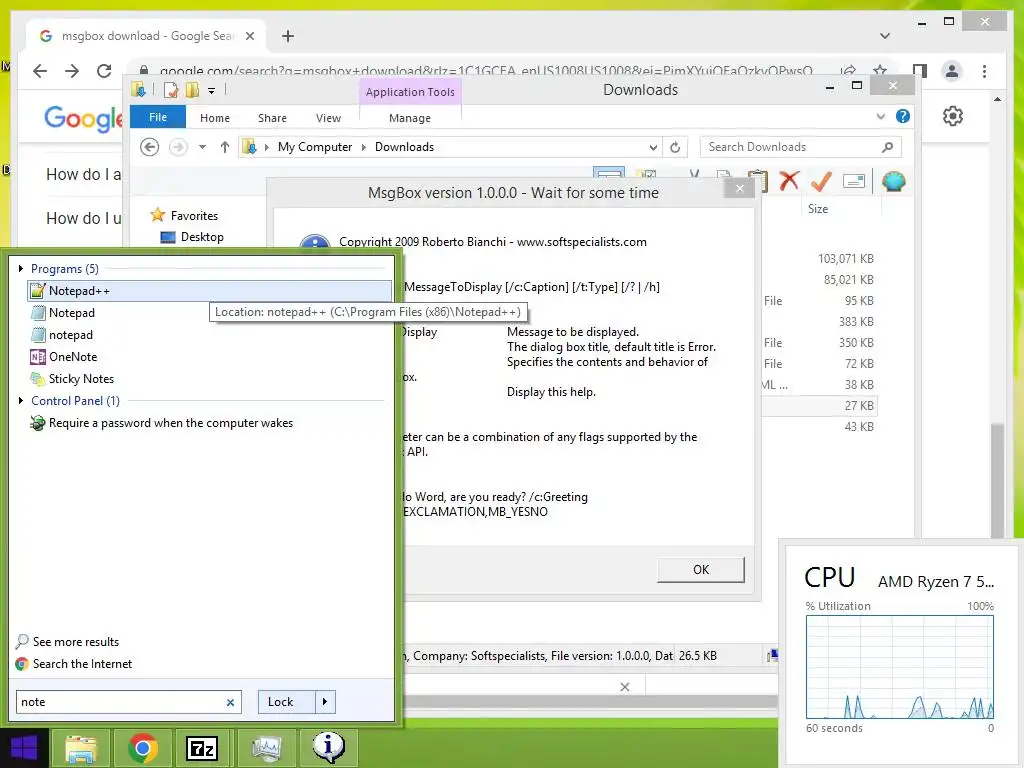Select the Application Tools contextual tab

pyautogui.click(x=410, y=92)
